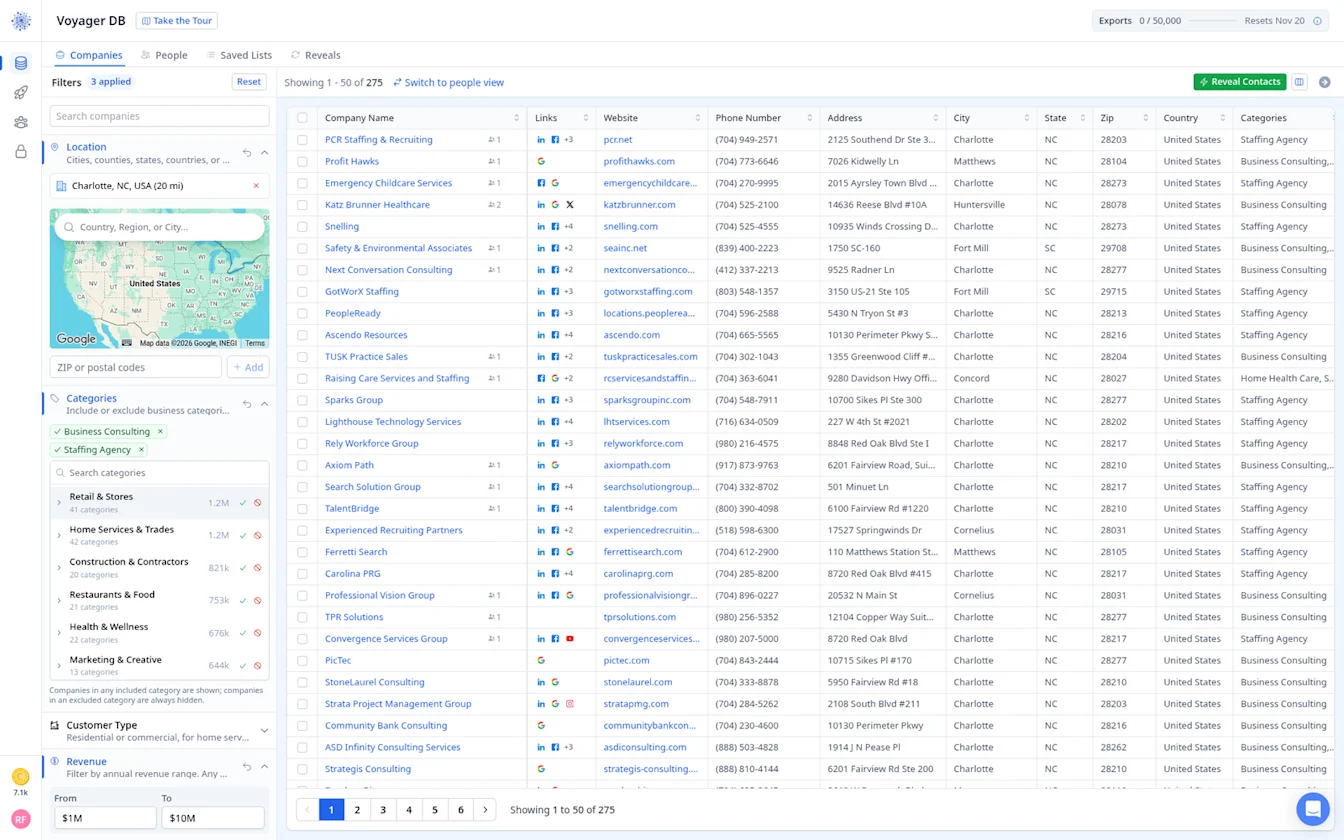Check the TalentBridge row checkbox
The width and height of the screenshot is (1344, 840).
coord(302,509)
